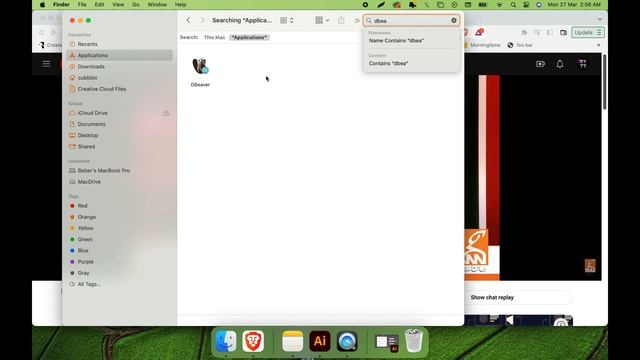Open the Edit menu
The width and height of the screenshot is (640, 360).
99,4
